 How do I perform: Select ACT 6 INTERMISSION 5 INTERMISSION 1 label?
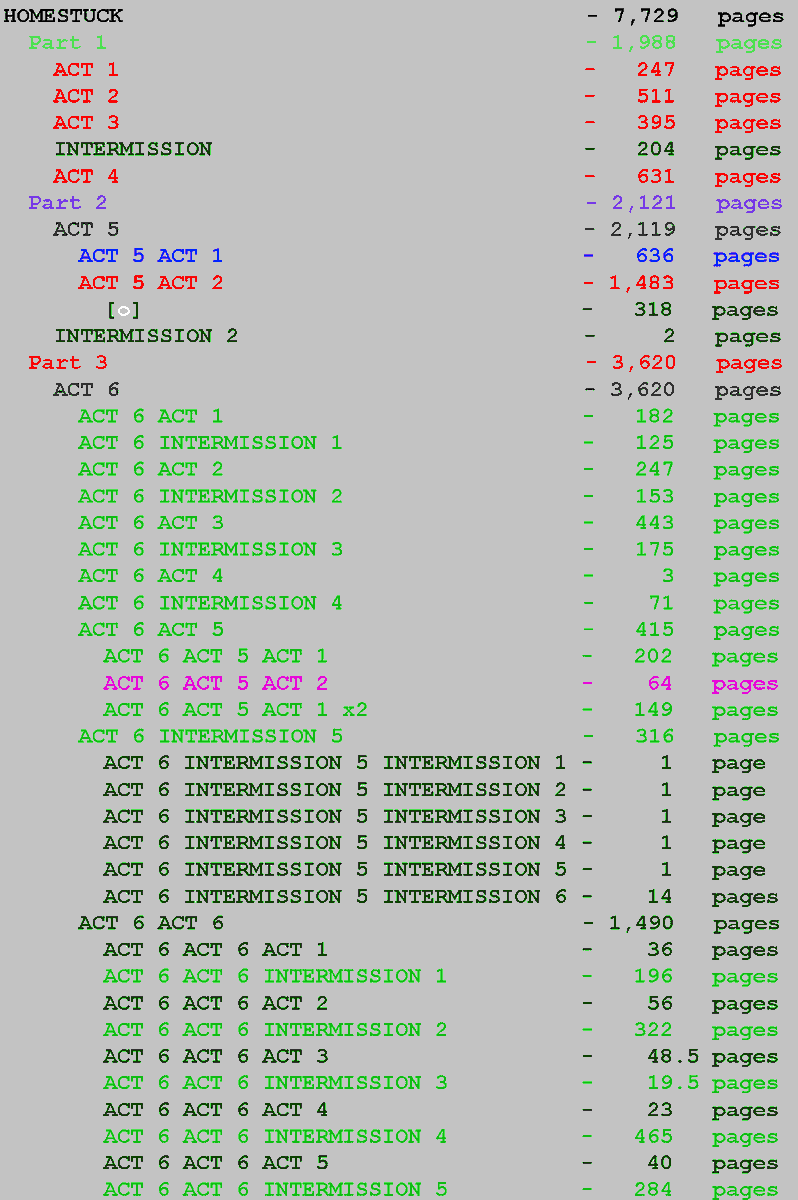334,763
